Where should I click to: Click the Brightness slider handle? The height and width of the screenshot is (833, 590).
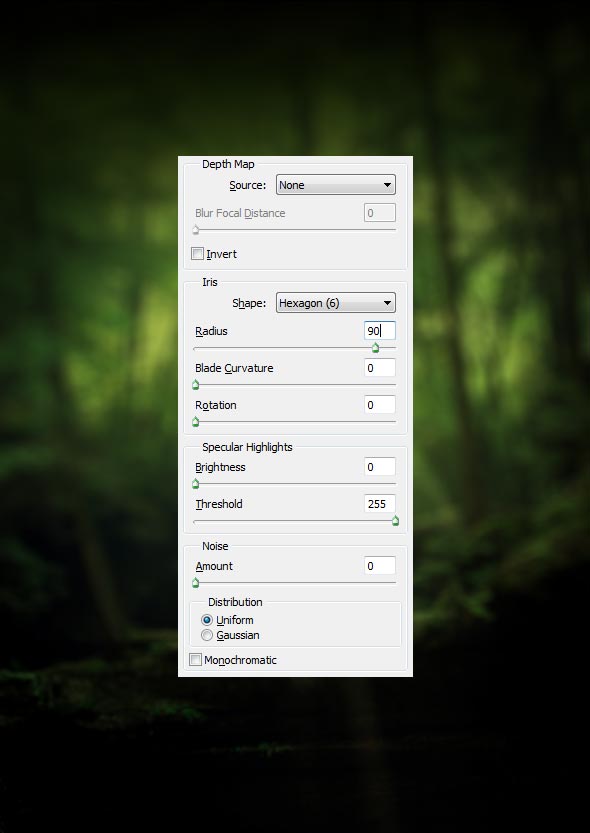(195, 484)
